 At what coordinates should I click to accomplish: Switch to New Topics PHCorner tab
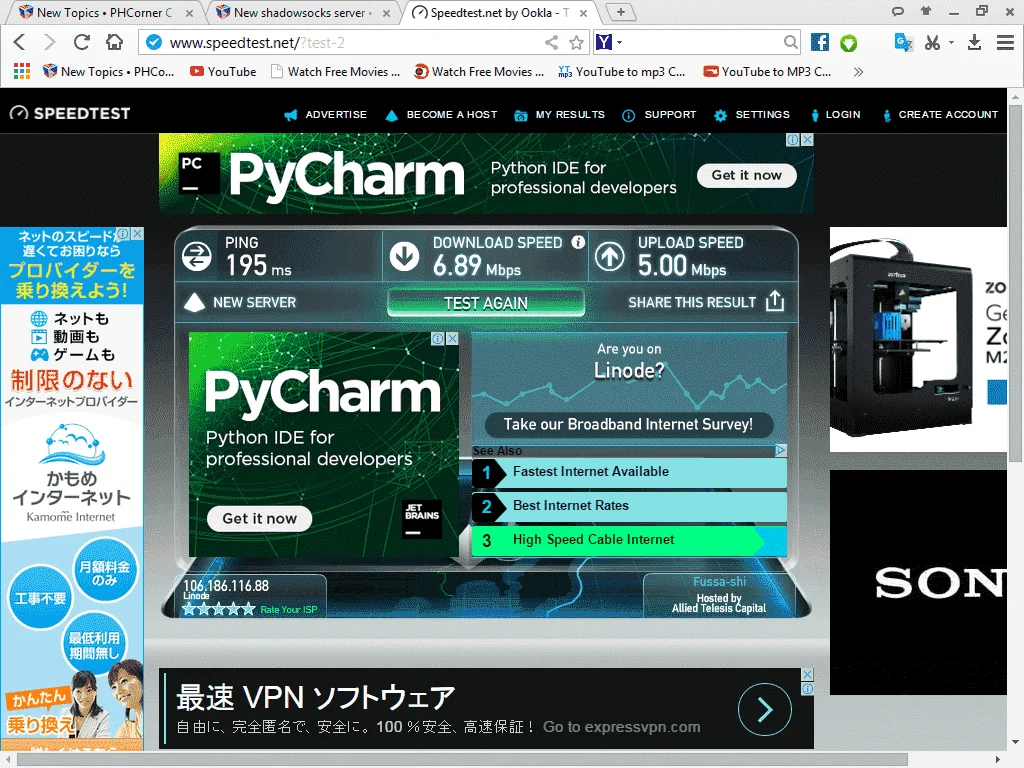104,12
